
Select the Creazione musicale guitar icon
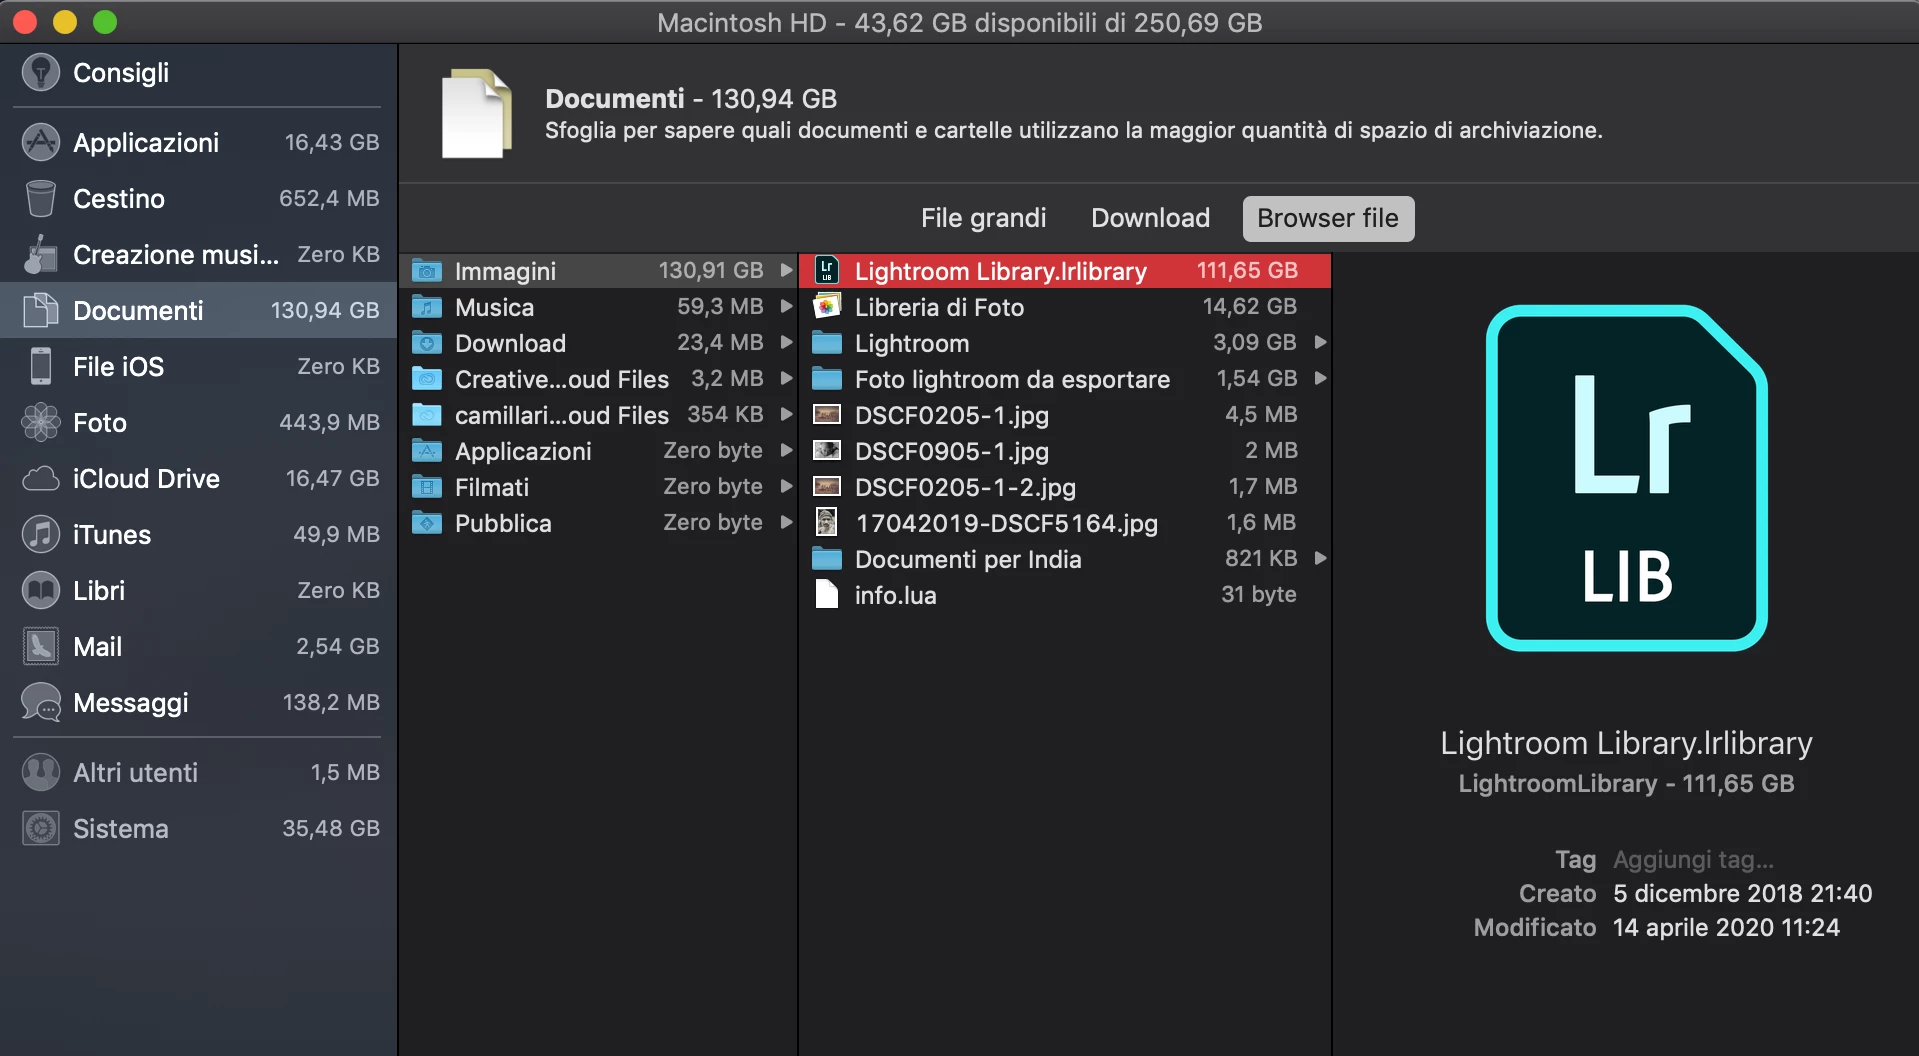coord(40,254)
